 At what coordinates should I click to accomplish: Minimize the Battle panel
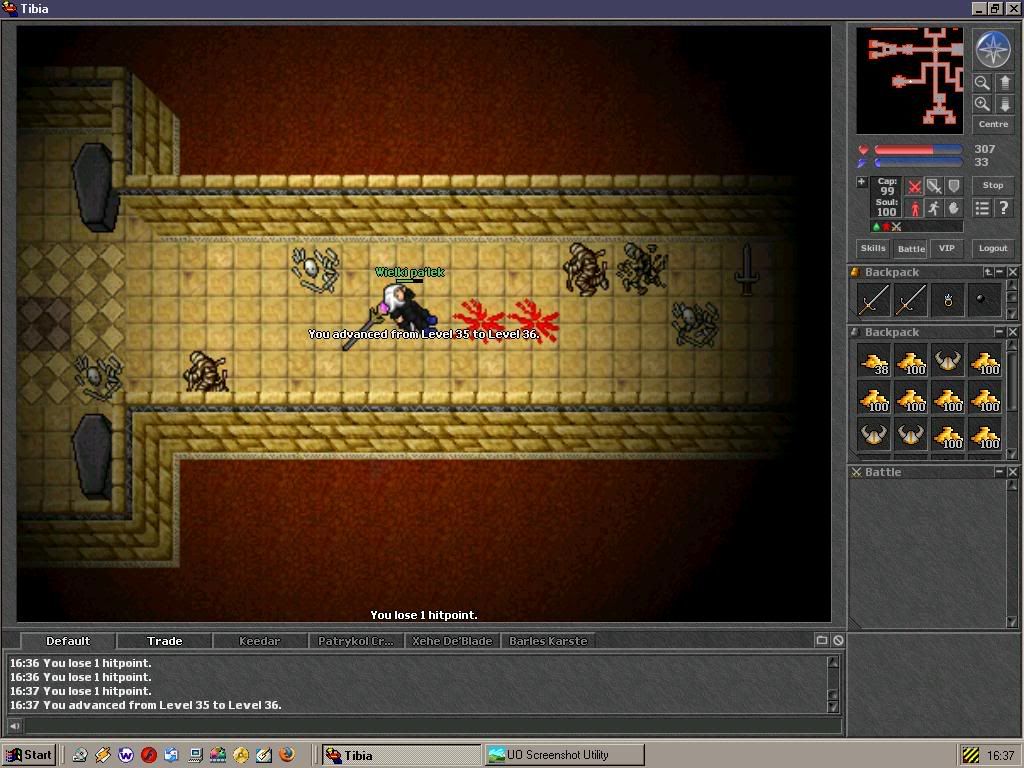tap(1000, 472)
